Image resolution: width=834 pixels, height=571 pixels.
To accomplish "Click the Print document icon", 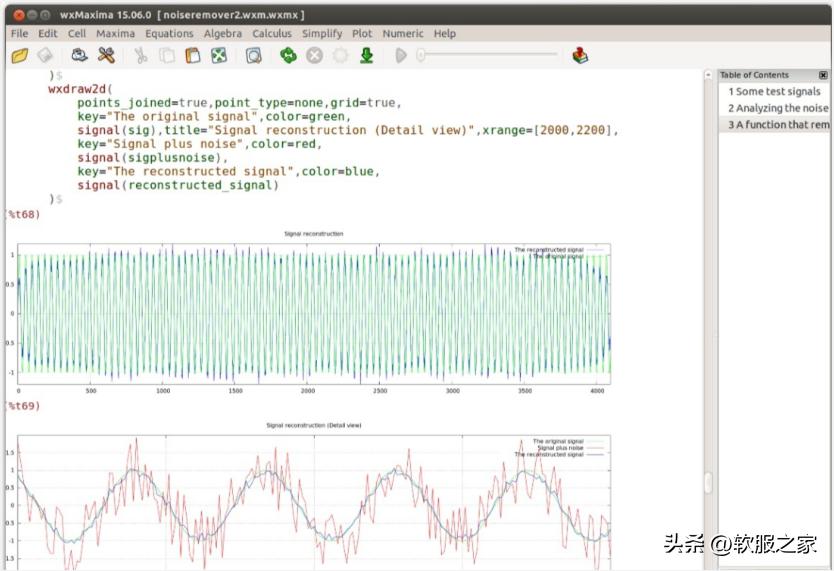I will pyautogui.click(x=79, y=56).
